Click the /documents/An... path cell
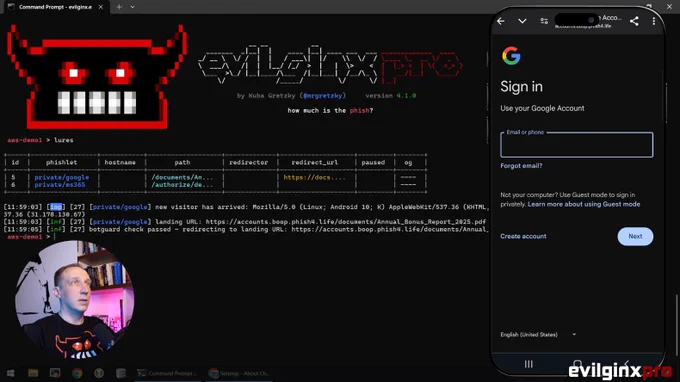This screenshot has height=382, width=680. (182, 177)
